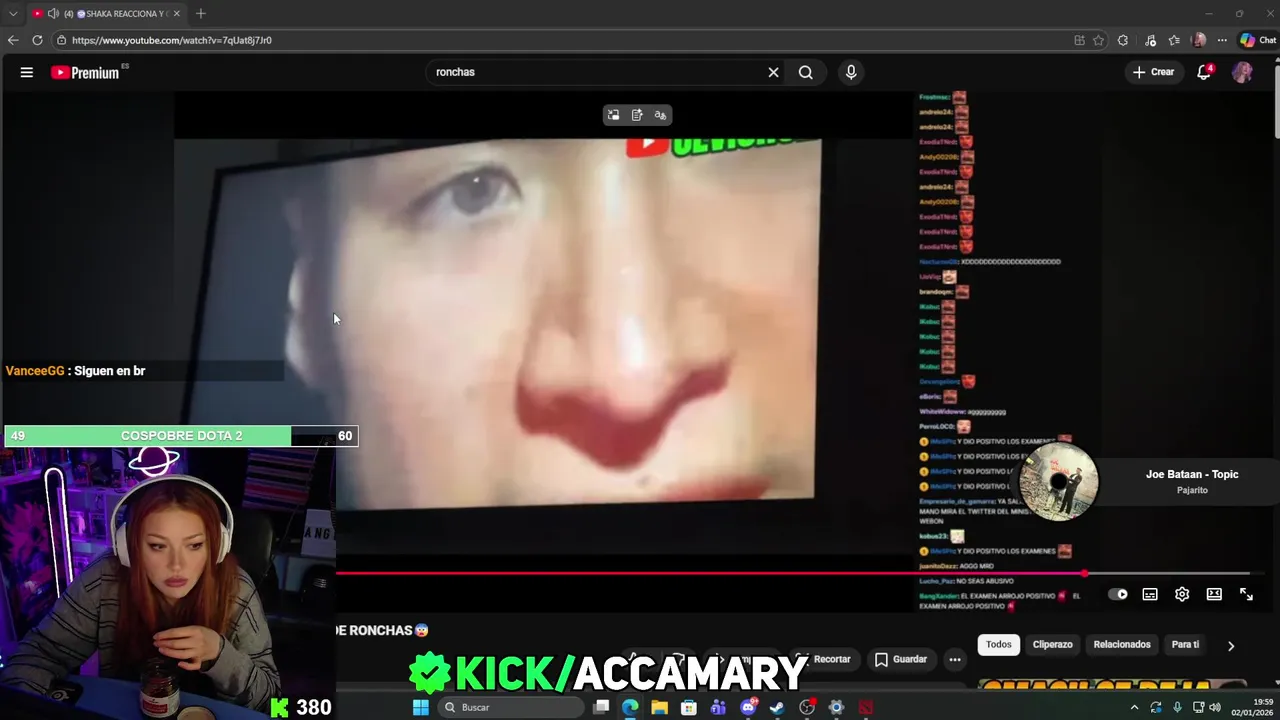Select the Todos filter chip
Screen dimensions: 1280x720
coord(999,644)
